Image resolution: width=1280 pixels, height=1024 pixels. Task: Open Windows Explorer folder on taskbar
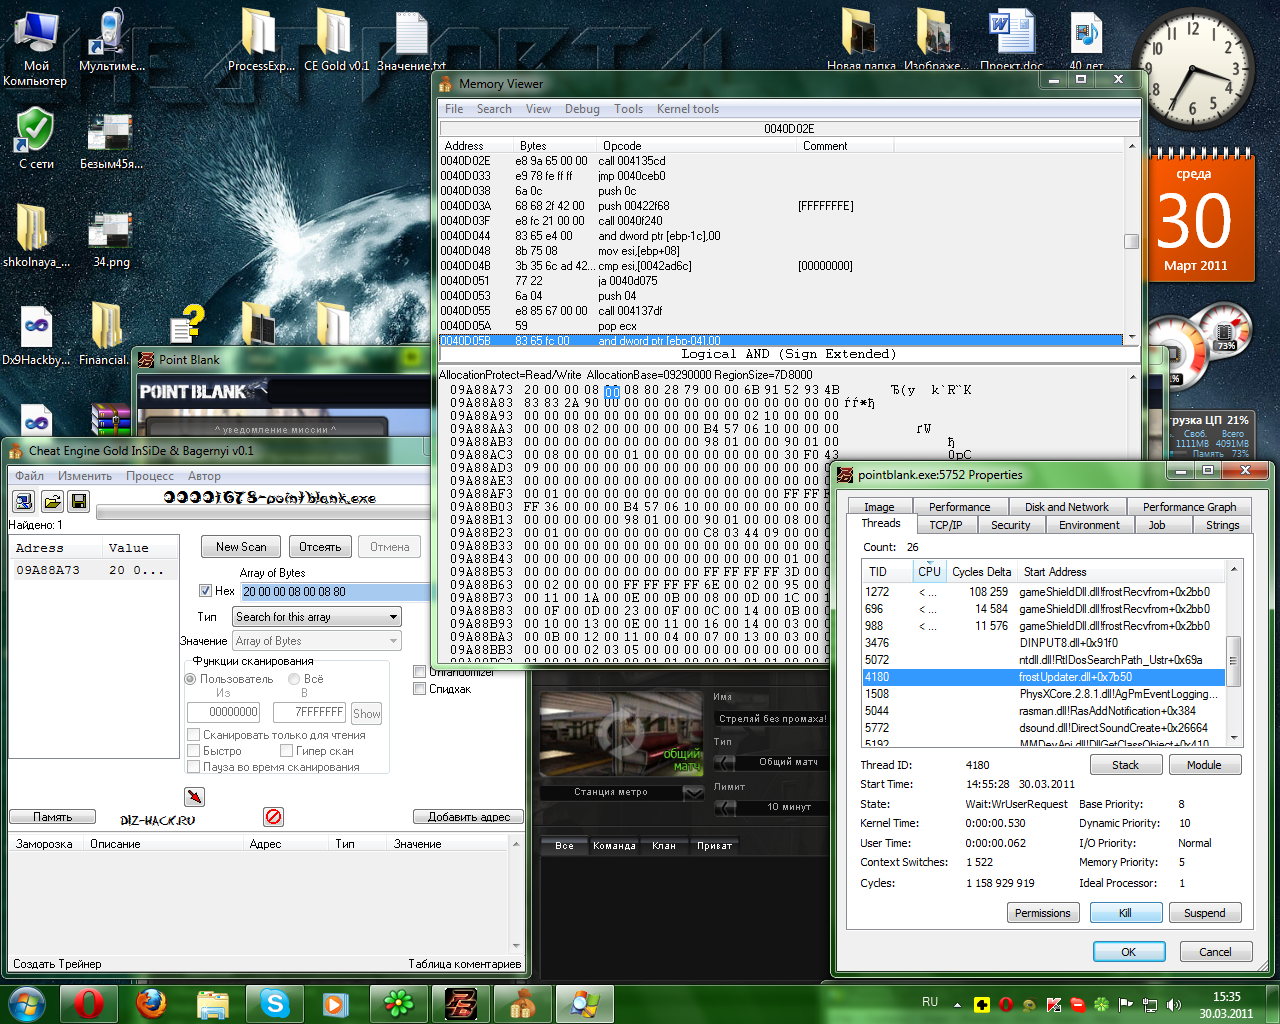(212, 1003)
